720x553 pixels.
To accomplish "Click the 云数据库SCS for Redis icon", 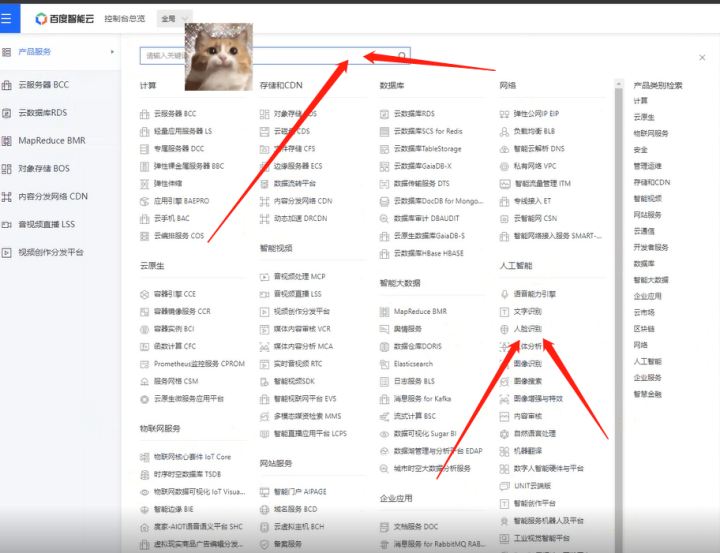I will pyautogui.click(x=384, y=131).
